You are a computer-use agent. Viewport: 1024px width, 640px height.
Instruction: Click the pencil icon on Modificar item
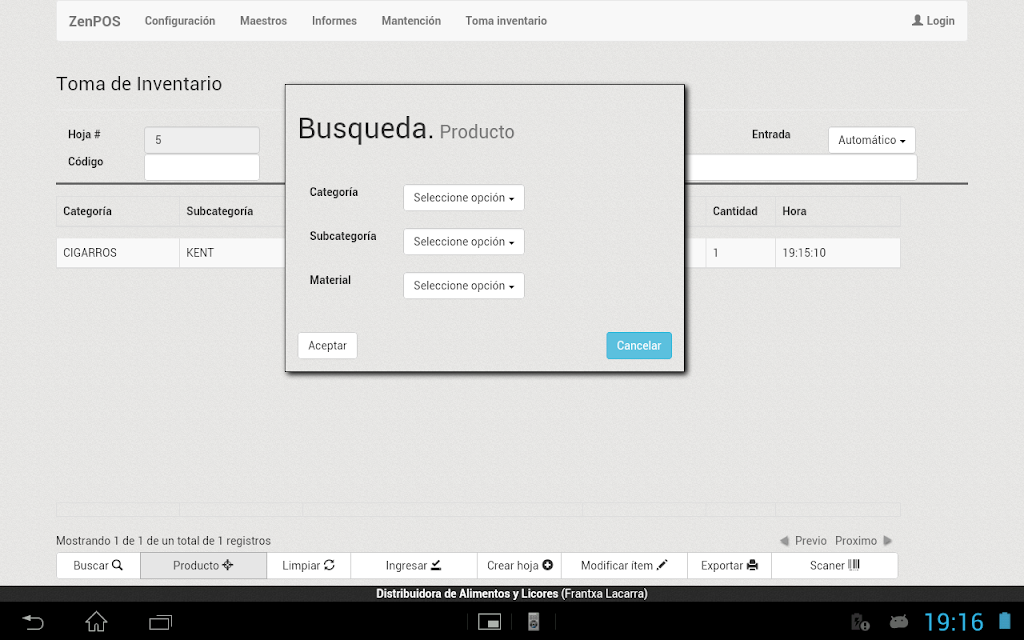[x=662, y=565]
